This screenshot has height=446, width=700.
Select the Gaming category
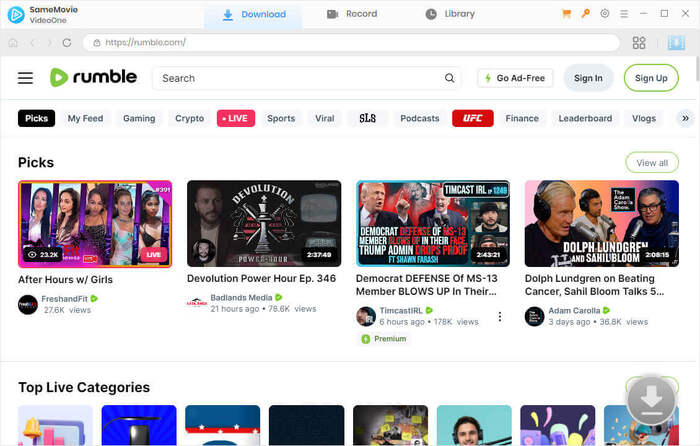click(x=139, y=118)
